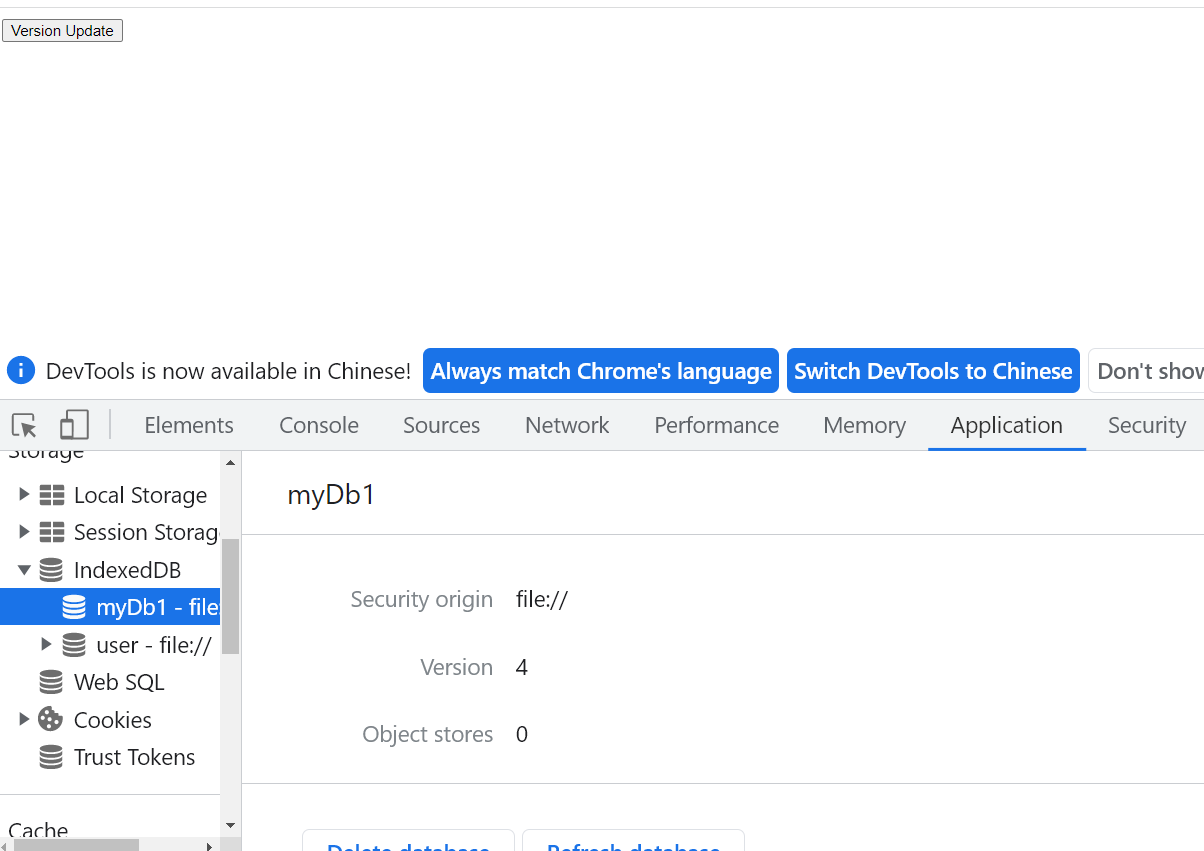This screenshot has height=851, width=1204.
Task: Expand the Cookies node
Action: pos(24,720)
